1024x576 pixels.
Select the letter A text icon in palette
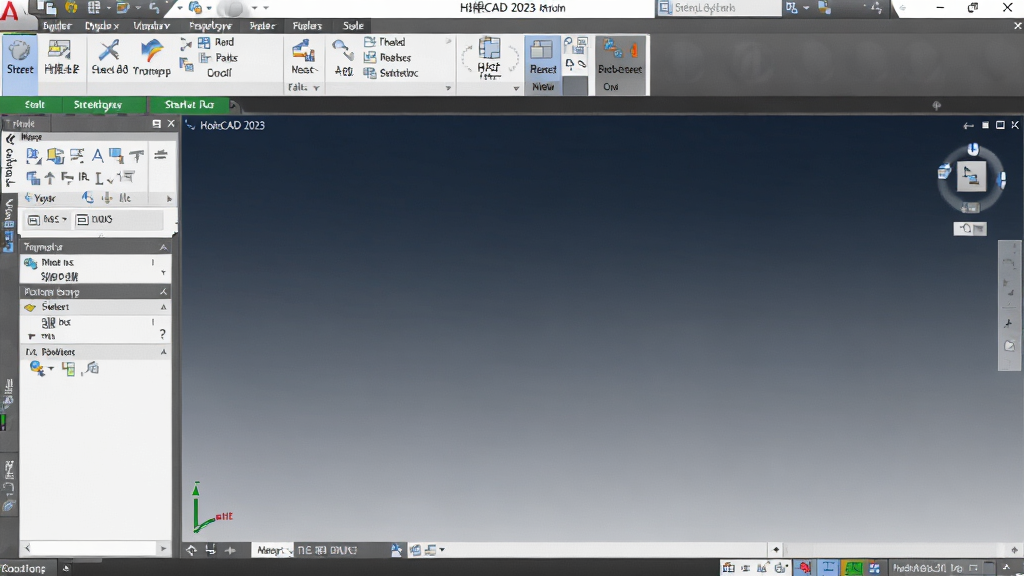point(97,155)
